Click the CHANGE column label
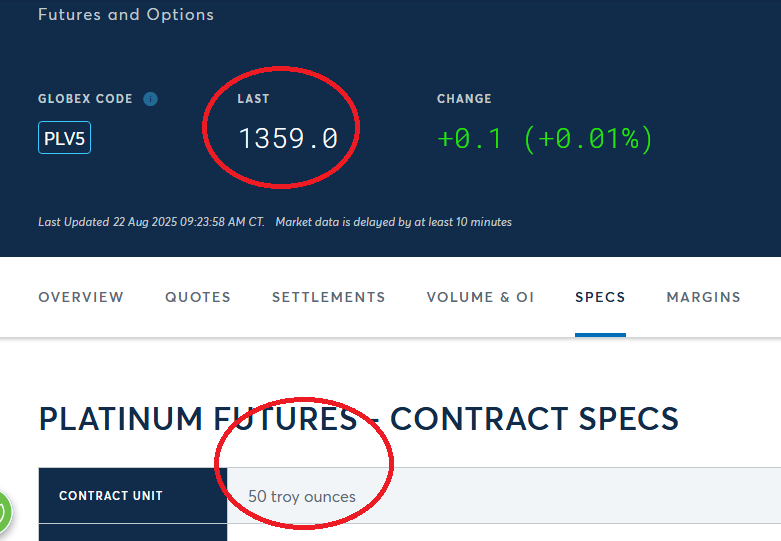781x541 pixels. [464, 99]
